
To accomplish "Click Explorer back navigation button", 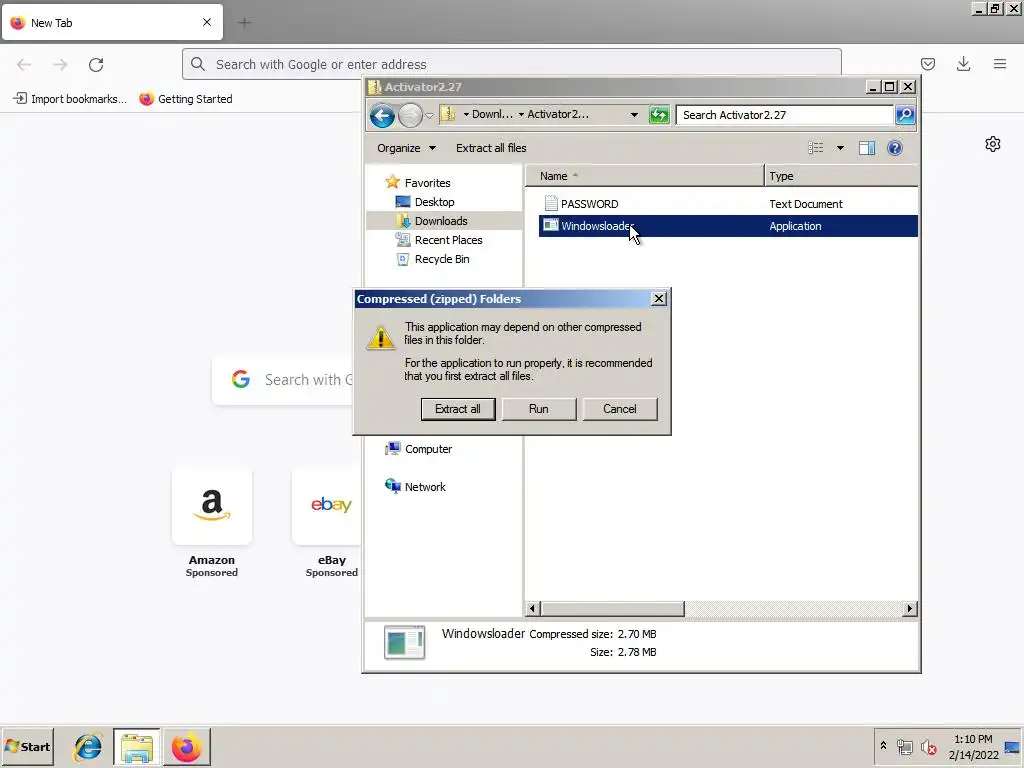I will point(382,116).
